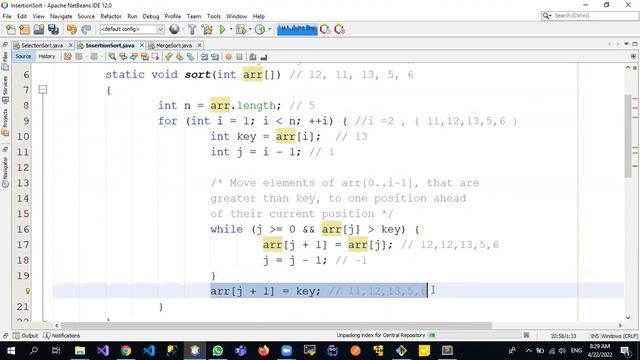Image resolution: width=640 pixels, height=360 pixels.
Task: Open the default config dropdown
Action: (132, 29)
